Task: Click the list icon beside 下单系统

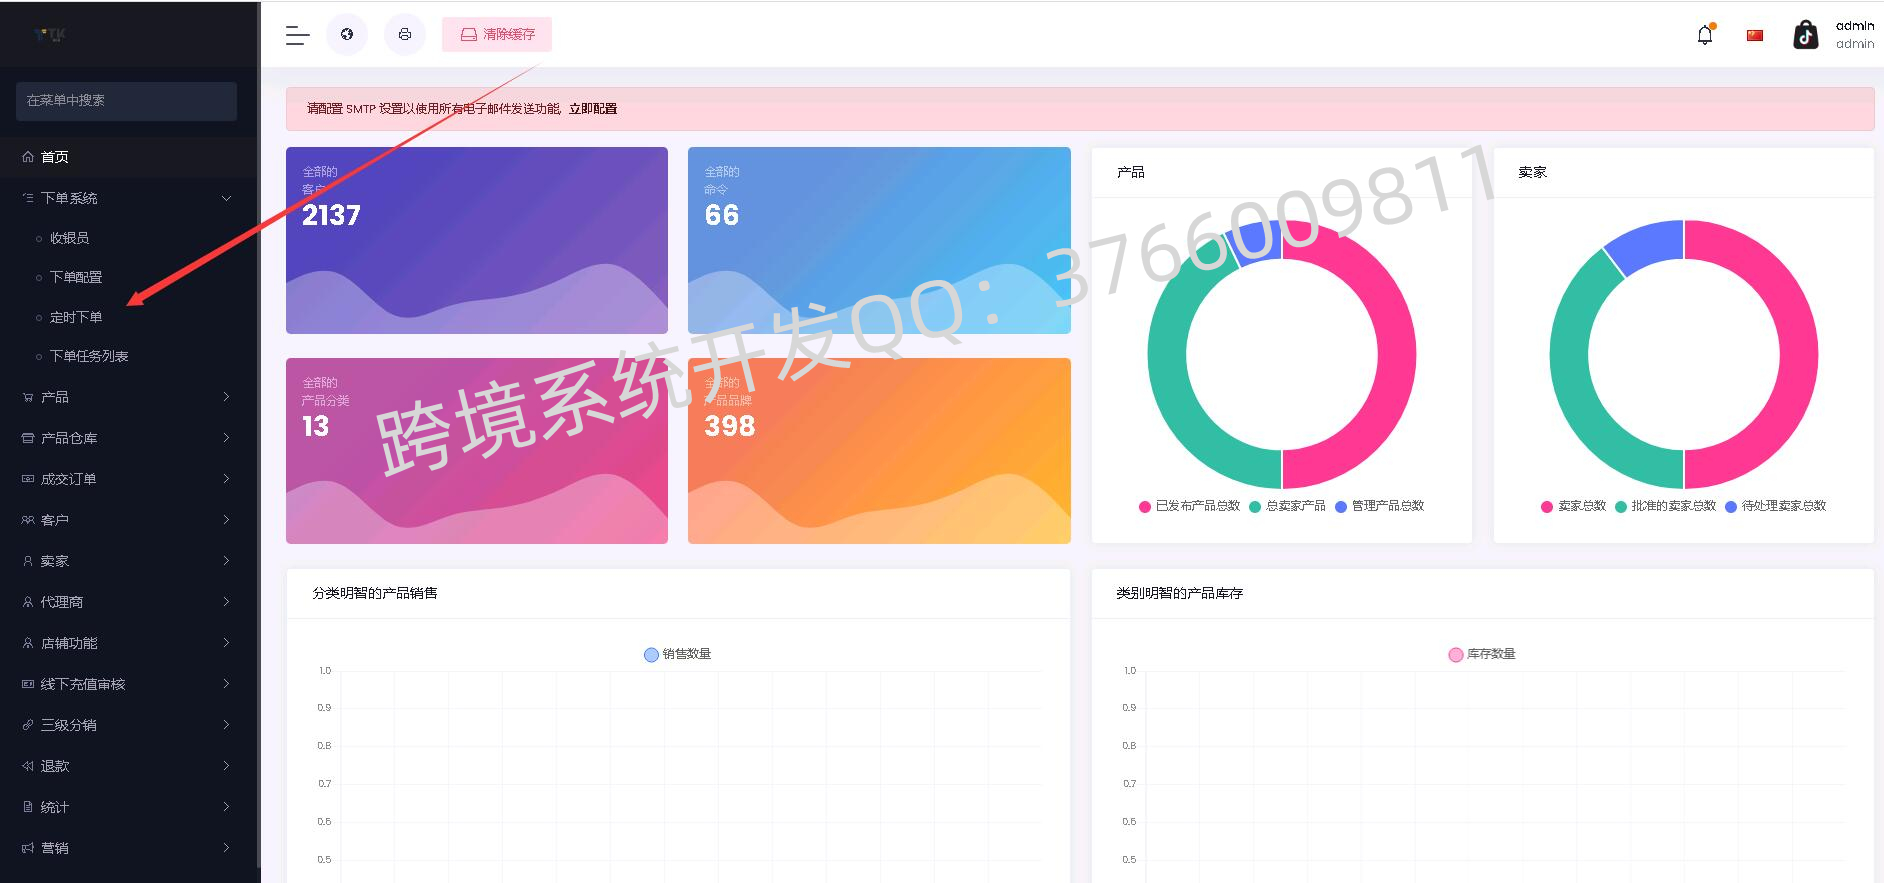Action: [28, 198]
